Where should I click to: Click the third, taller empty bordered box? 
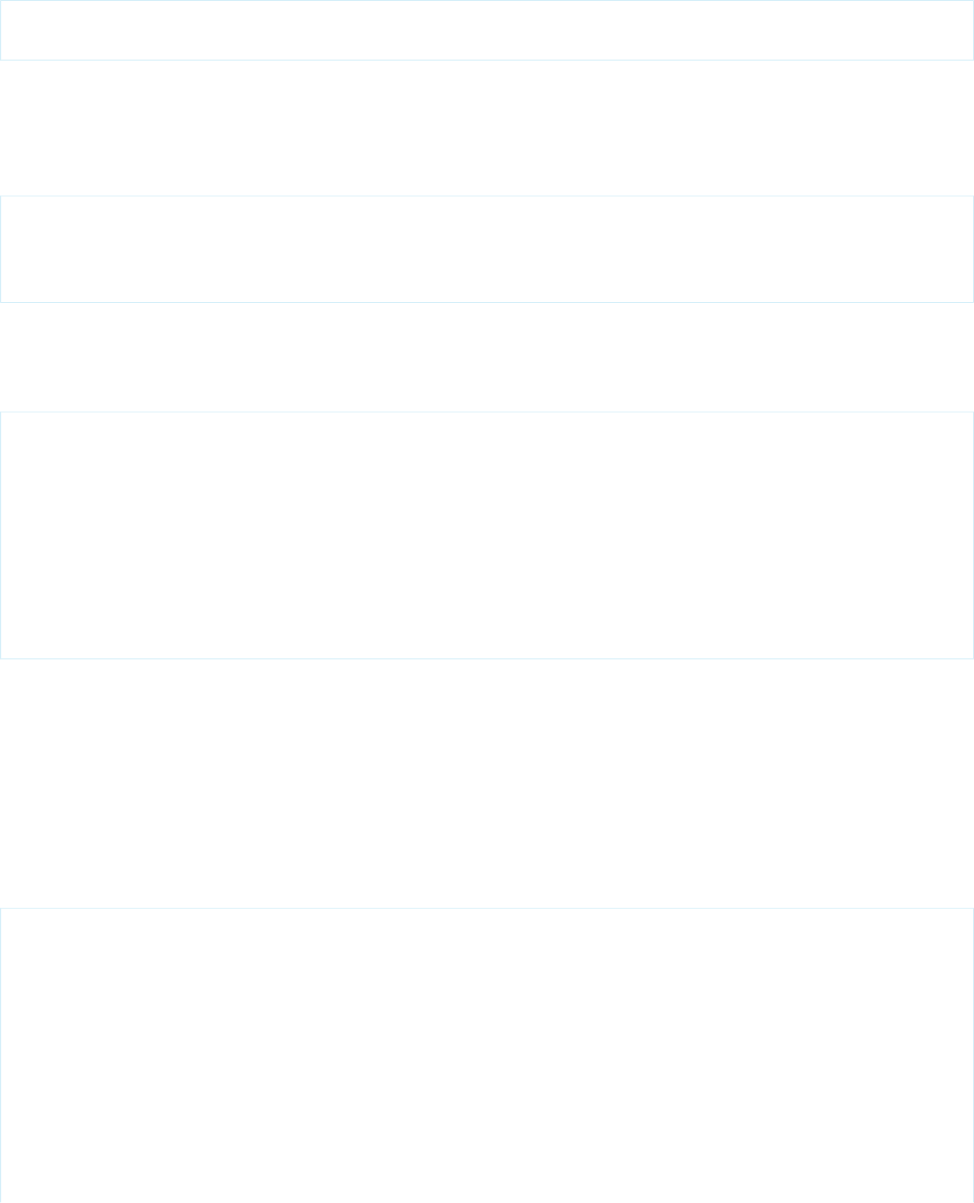(487, 535)
